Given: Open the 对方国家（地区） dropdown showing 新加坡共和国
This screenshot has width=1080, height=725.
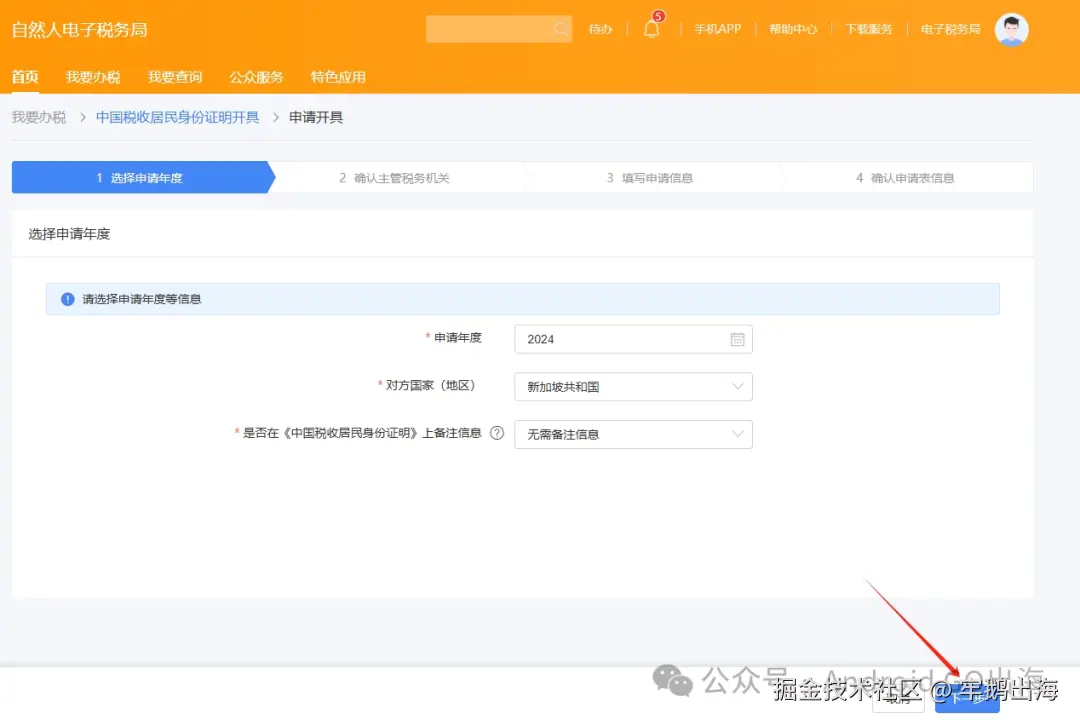Looking at the screenshot, I should tap(633, 387).
